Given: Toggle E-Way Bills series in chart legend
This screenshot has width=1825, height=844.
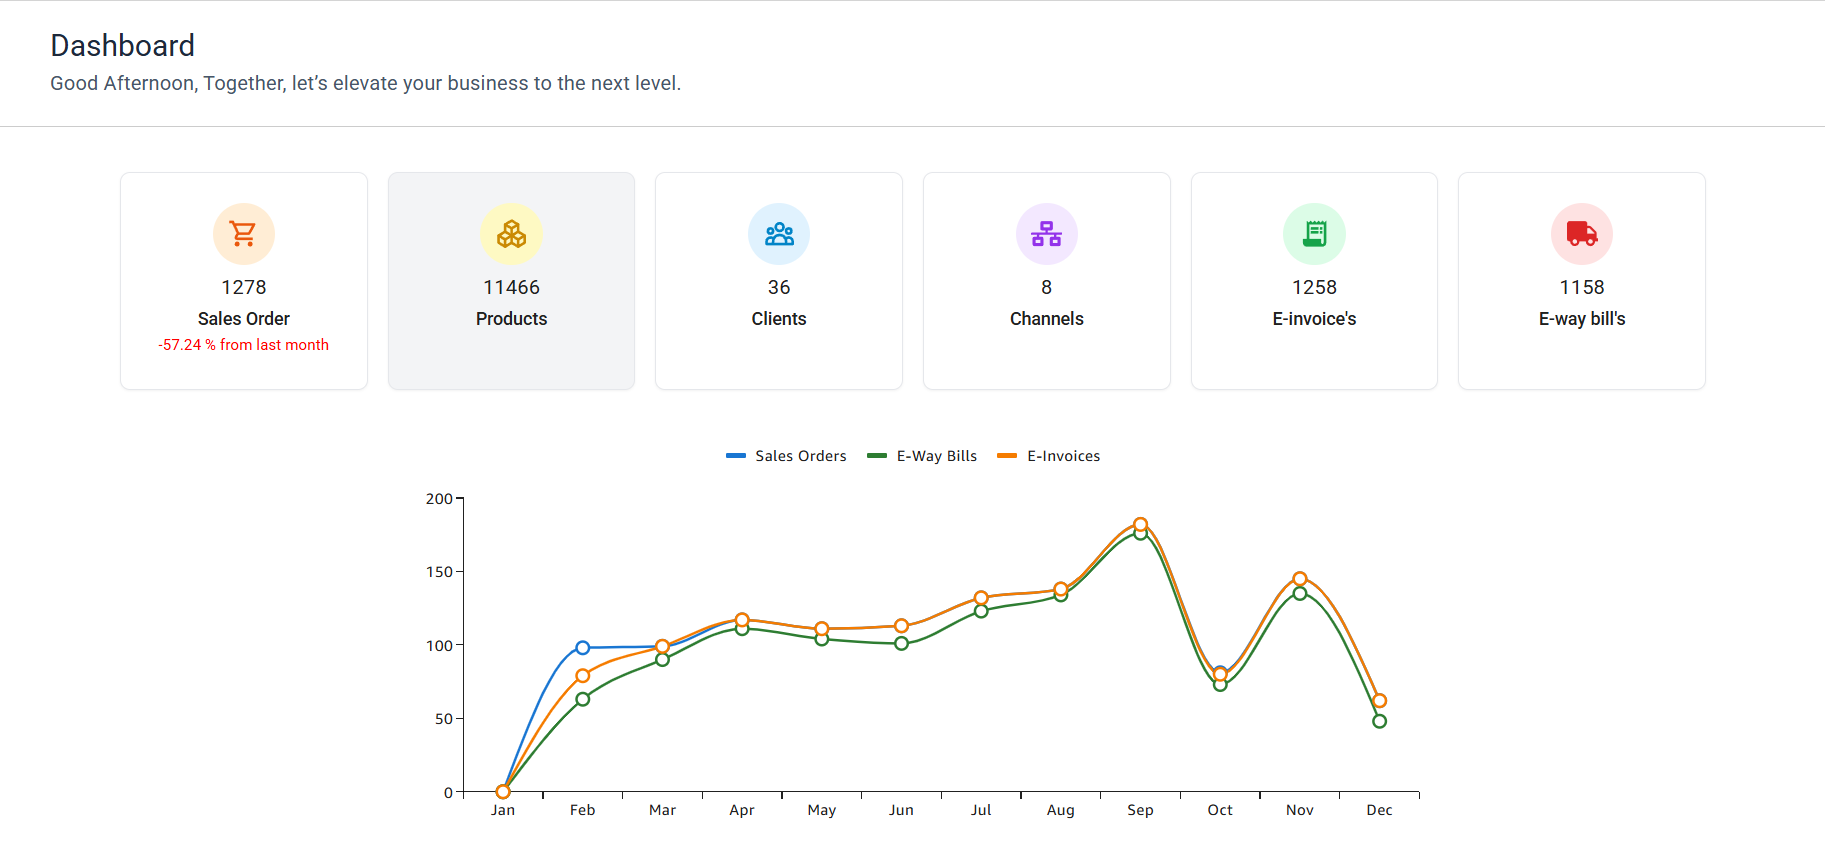Looking at the screenshot, I should pyautogui.click(x=936, y=456).
